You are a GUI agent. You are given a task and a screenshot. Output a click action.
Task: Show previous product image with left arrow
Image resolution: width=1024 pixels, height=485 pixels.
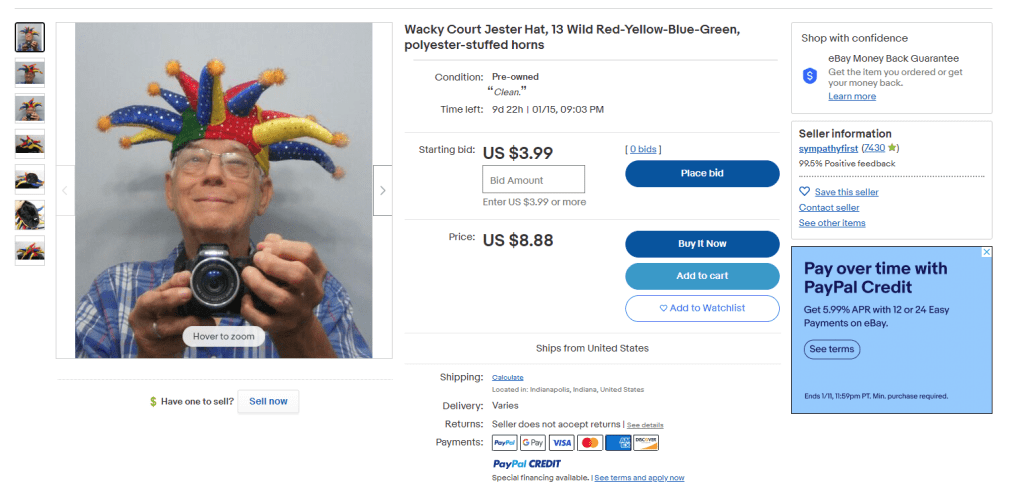(x=65, y=190)
